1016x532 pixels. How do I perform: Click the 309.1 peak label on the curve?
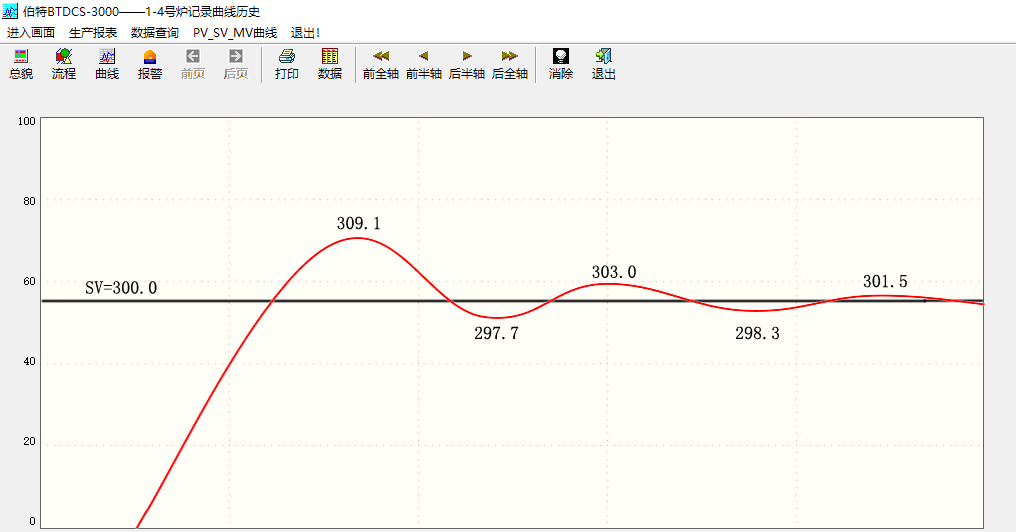click(358, 224)
